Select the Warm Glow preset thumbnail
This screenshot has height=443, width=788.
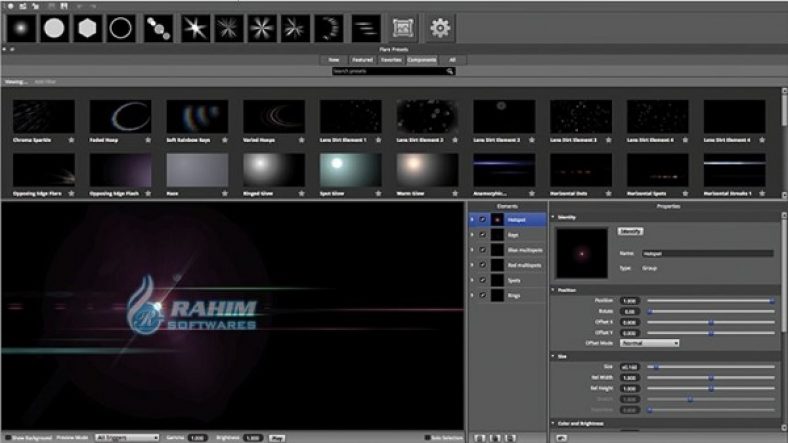(x=427, y=170)
